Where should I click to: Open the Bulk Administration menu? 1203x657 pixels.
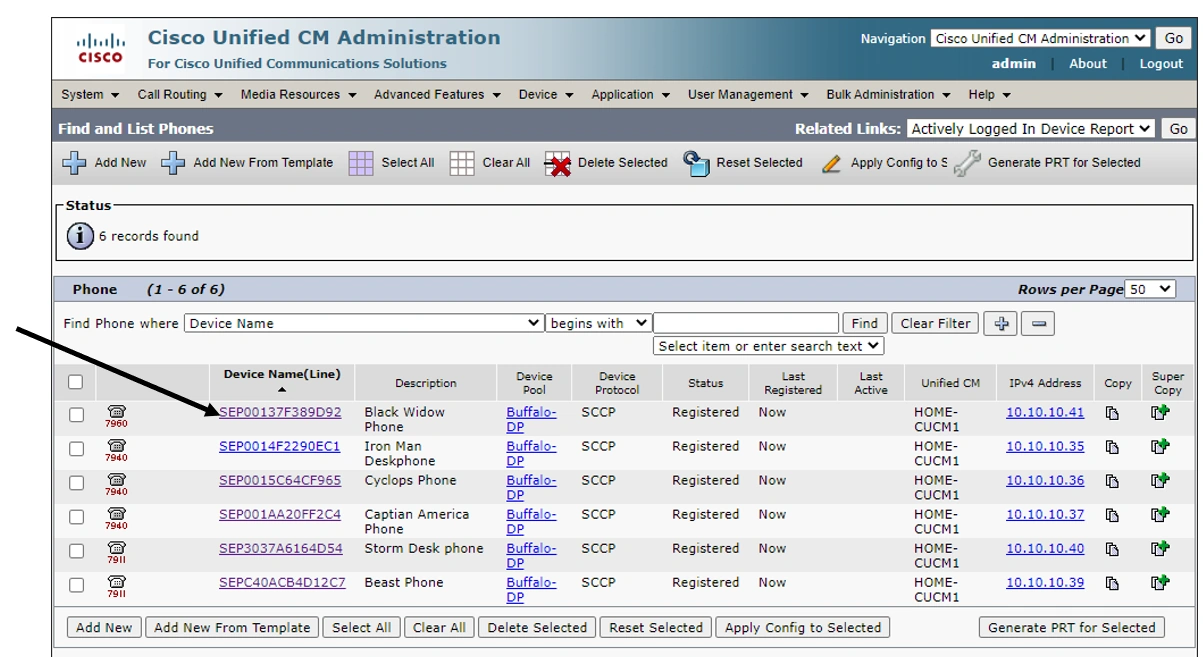coord(888,95)
